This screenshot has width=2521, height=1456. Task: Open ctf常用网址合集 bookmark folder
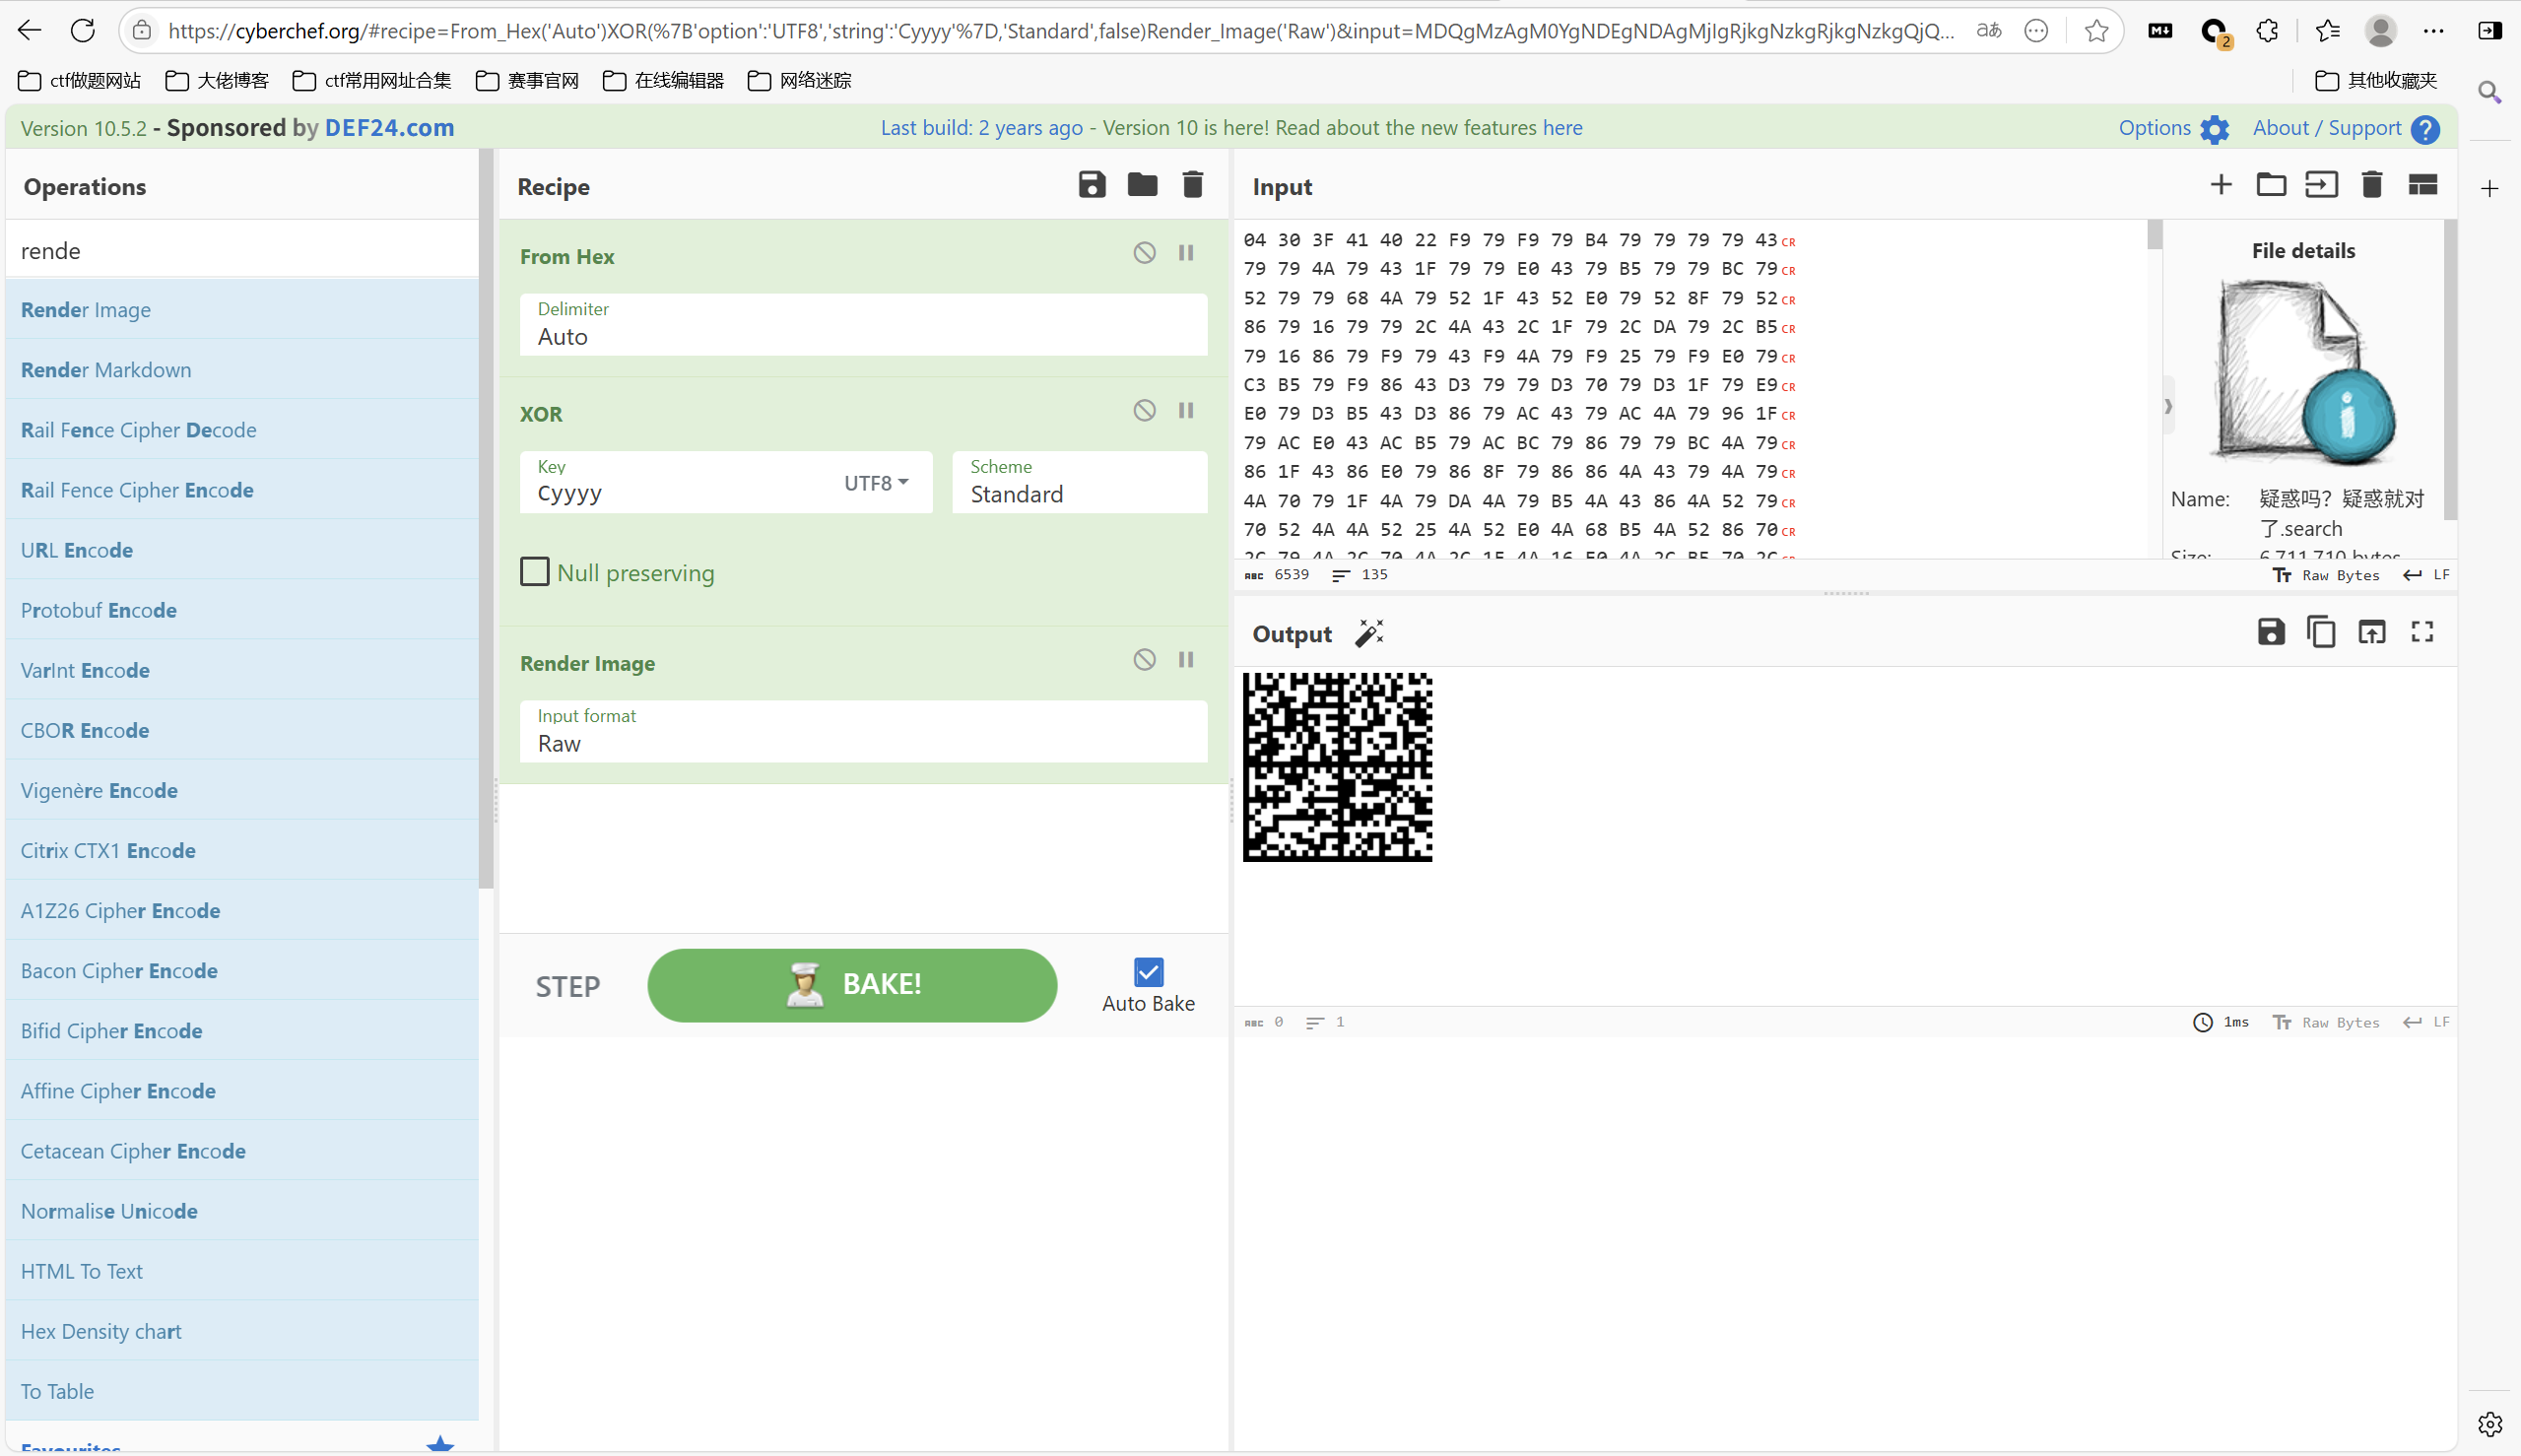pos(372,80)
